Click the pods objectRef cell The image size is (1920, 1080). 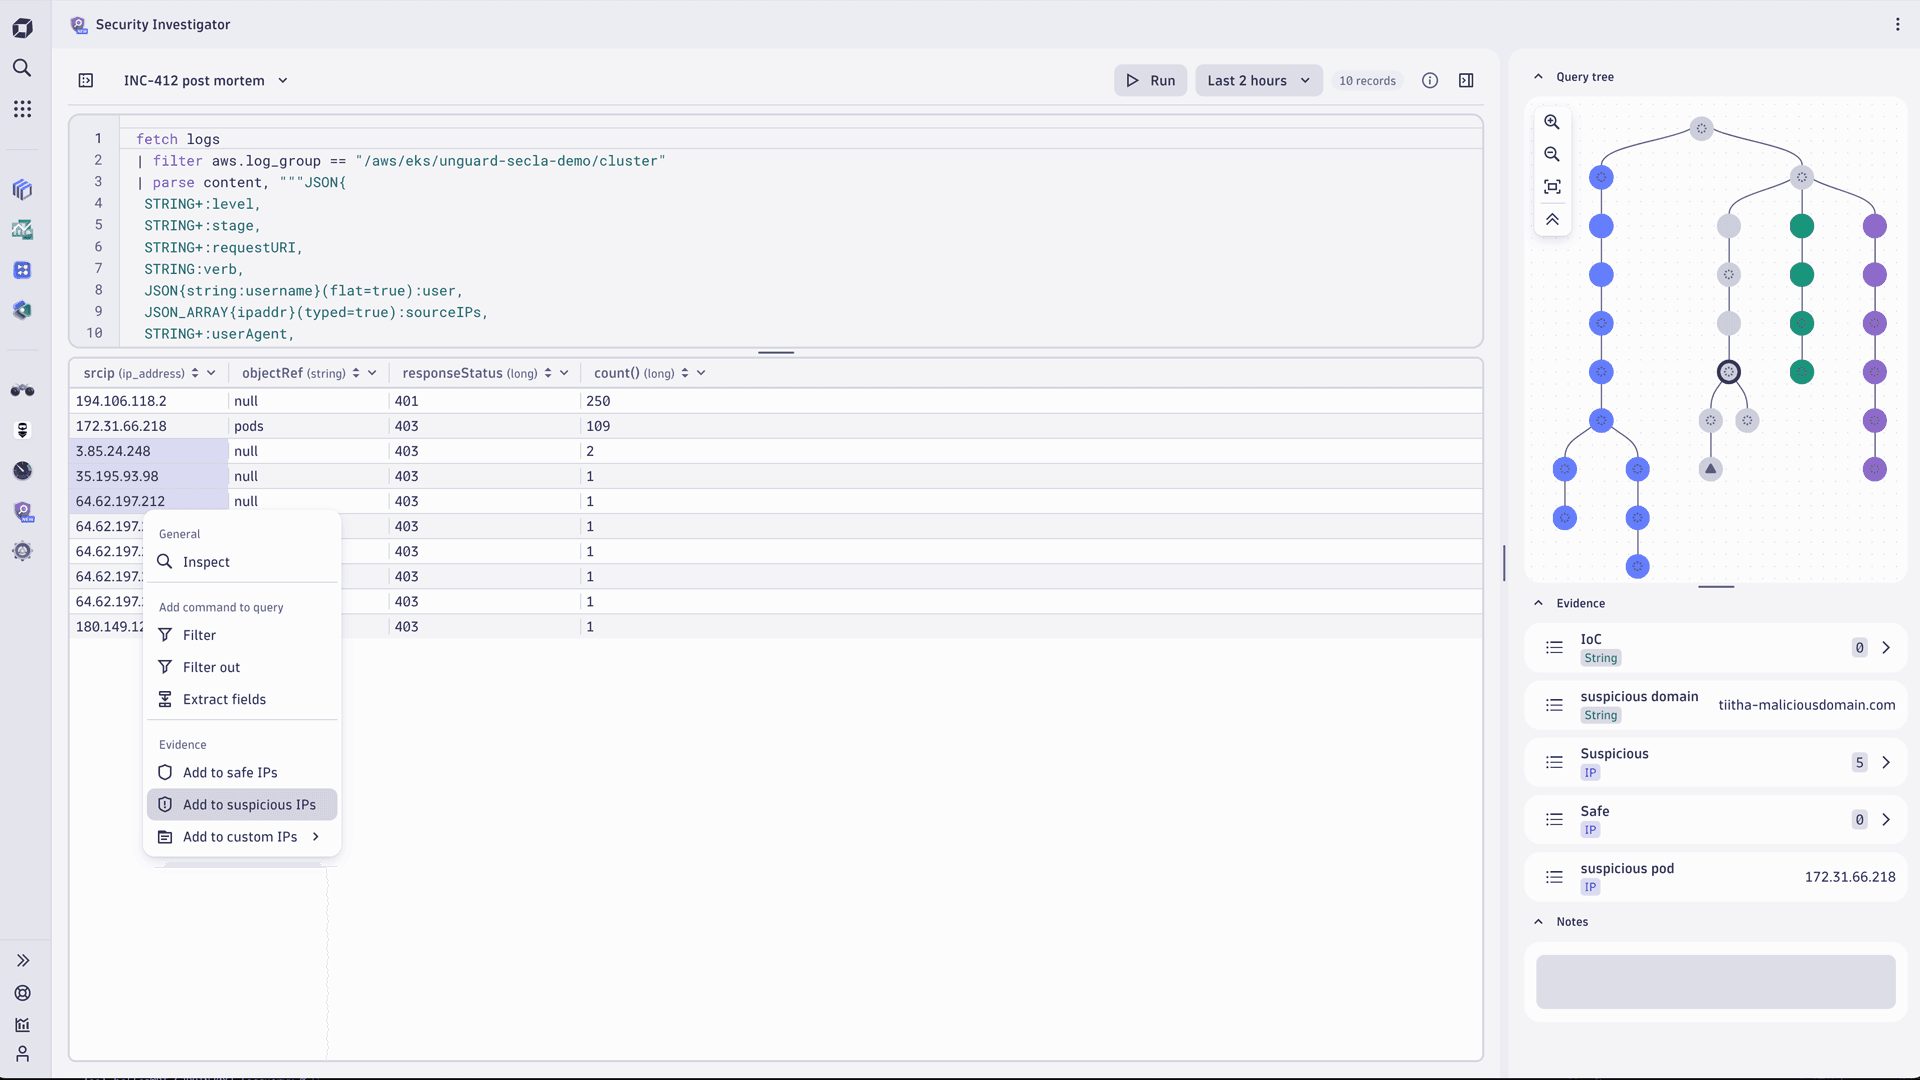[308, 426]
